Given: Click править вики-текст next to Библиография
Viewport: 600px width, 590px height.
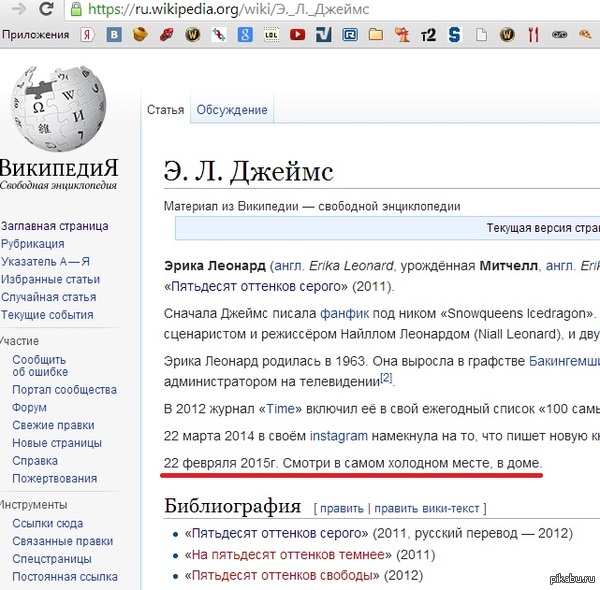Looking at the screenshot, I should pyautogui.click(x=427, y=508).
